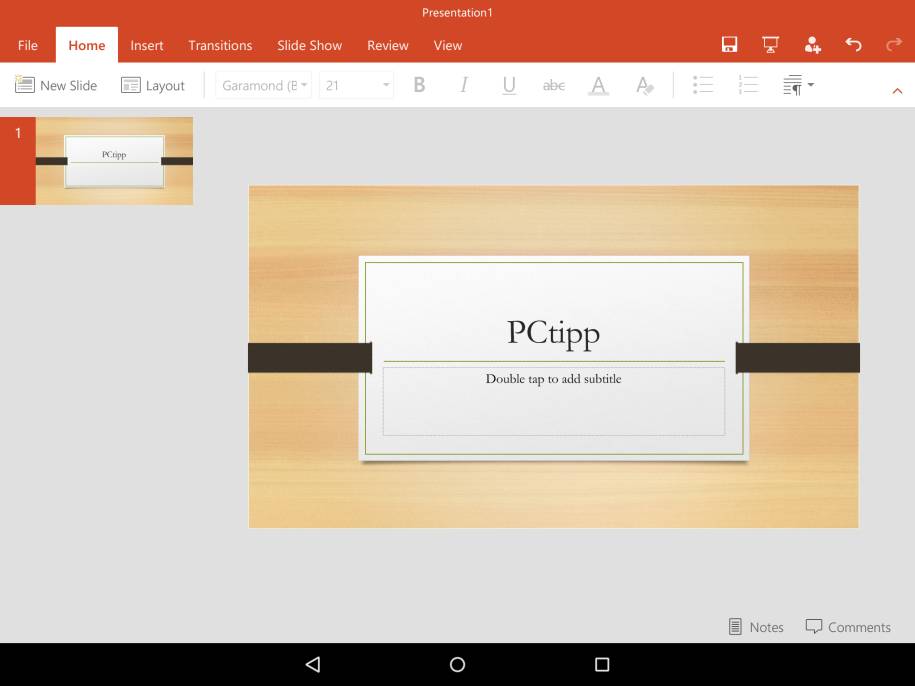Open the paragraph formatting dropdown
Viewport: 915px width, 686px height.
tap(798, 85)
